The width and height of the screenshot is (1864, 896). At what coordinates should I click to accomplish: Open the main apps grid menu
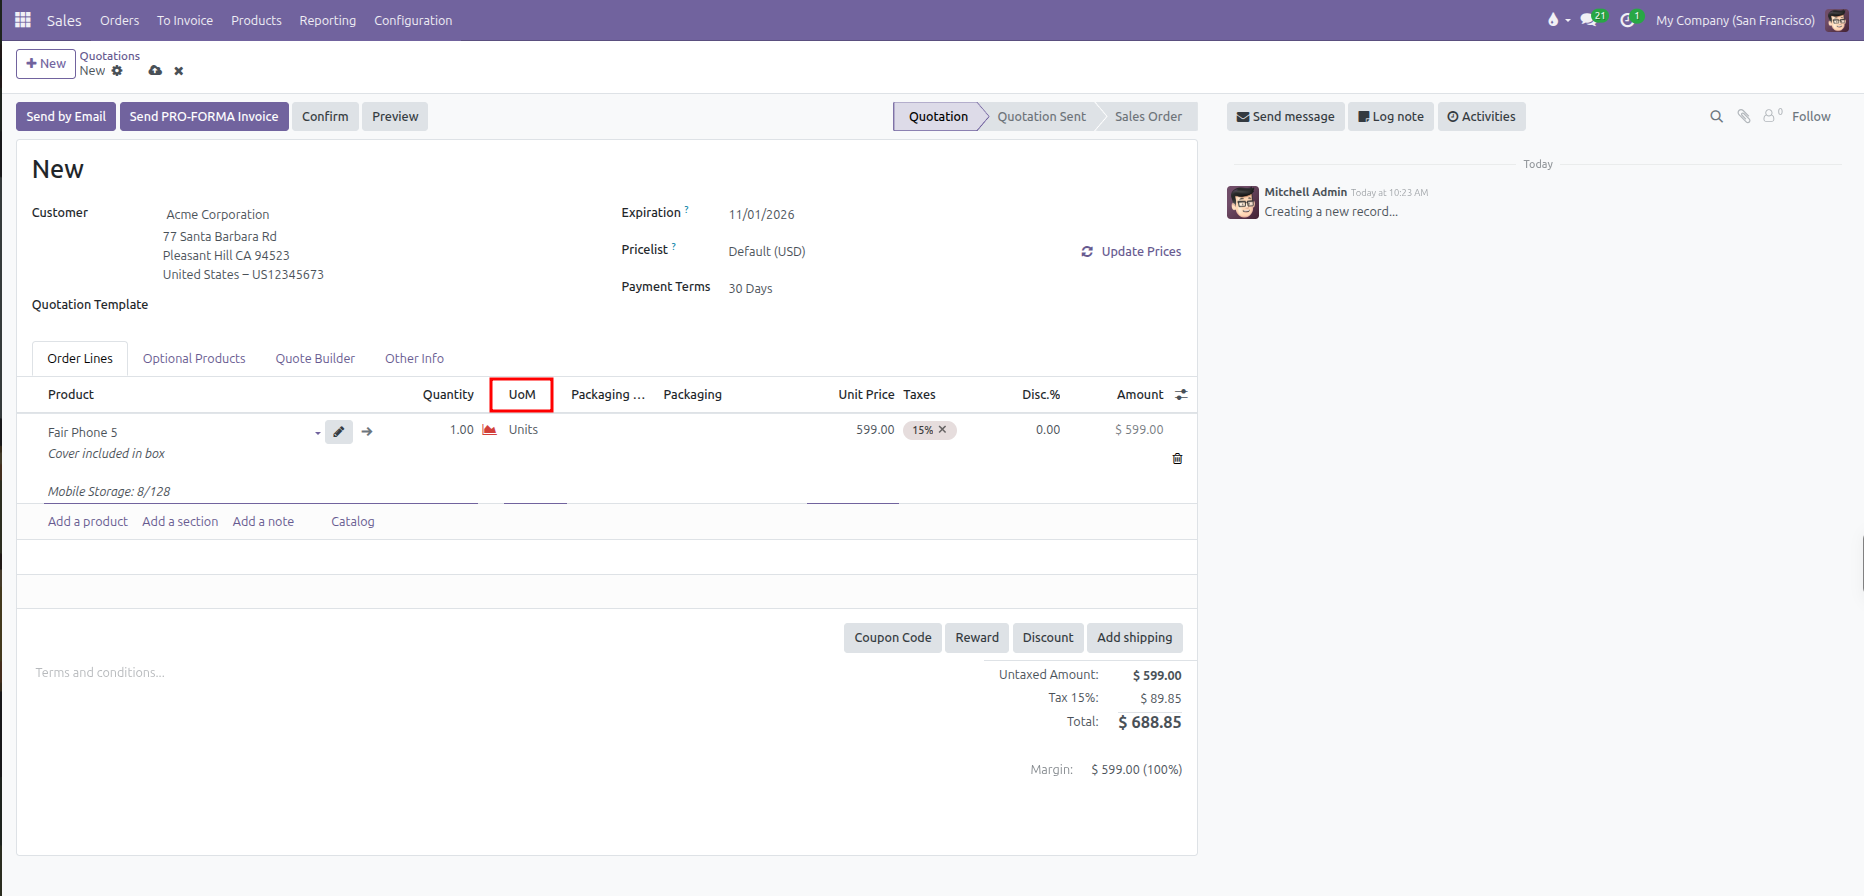pyautogui.click(x=23, y=20)
